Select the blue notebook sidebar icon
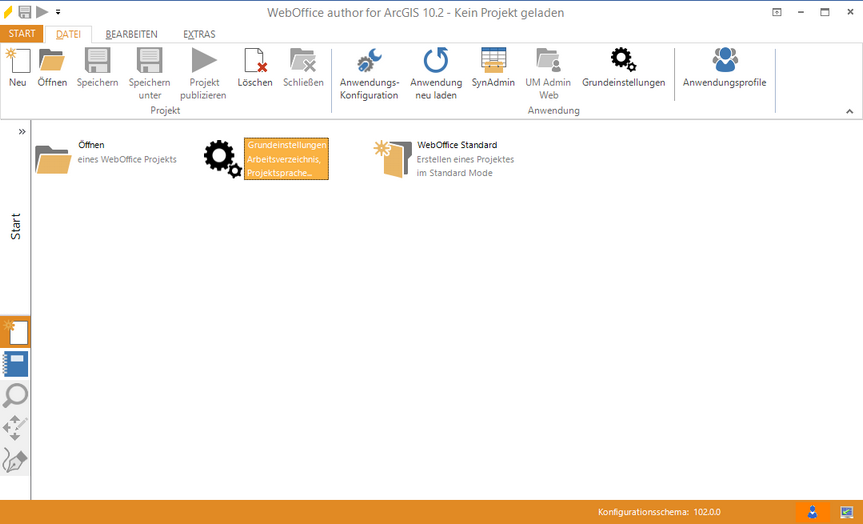Viewport: 863px width, 524px height. (x=15, y=364)
